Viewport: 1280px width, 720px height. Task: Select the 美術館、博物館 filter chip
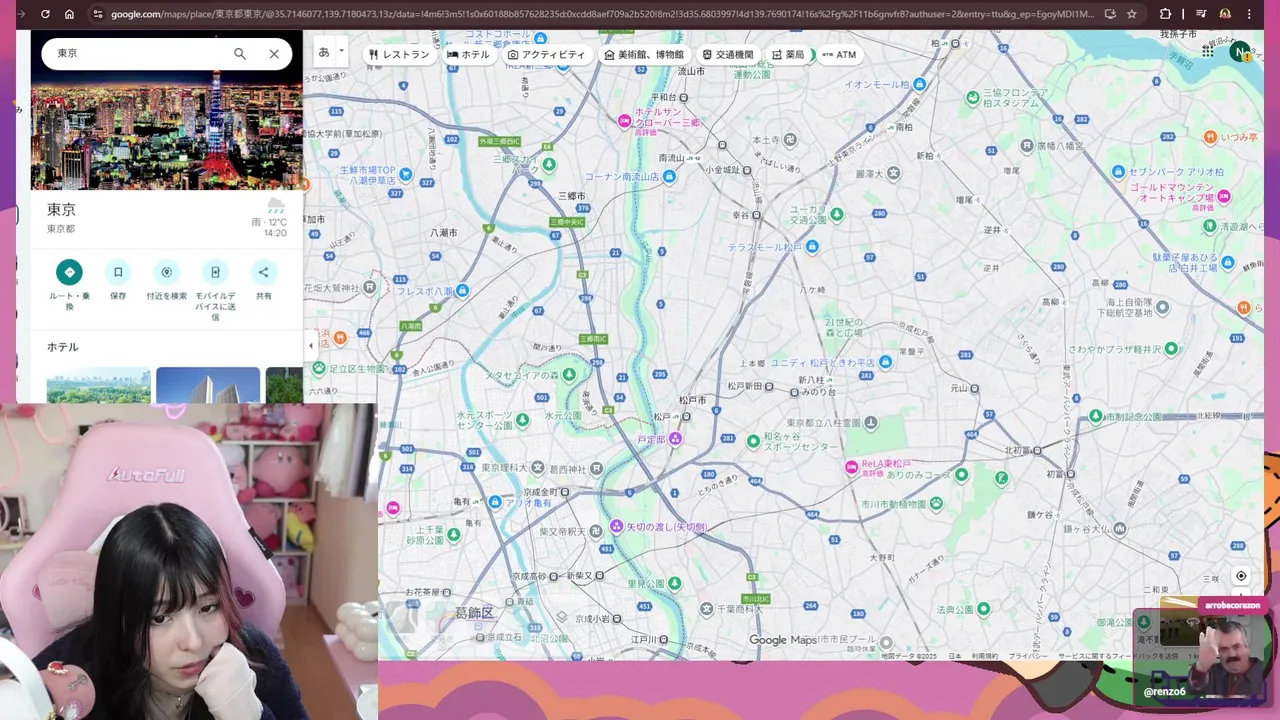click(x=644, y=55)
